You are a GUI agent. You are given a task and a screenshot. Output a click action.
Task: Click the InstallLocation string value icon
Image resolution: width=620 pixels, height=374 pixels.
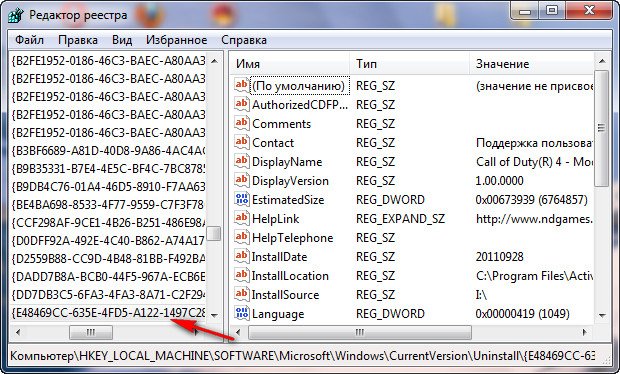242,275
